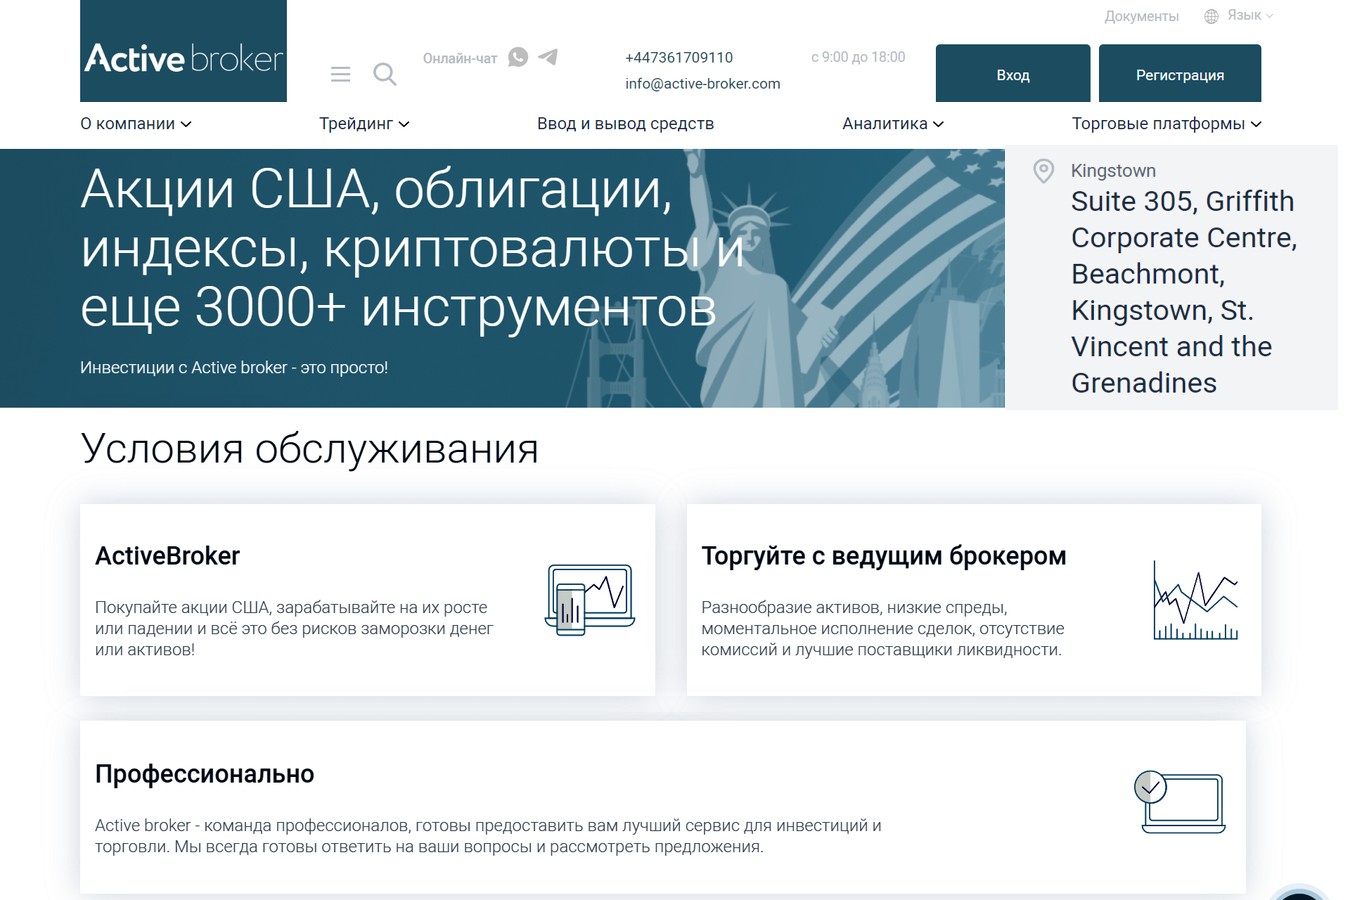
Task: Click the hero heading Акции США, облигации
Action: pyautogui.click(x=412, y=247)
